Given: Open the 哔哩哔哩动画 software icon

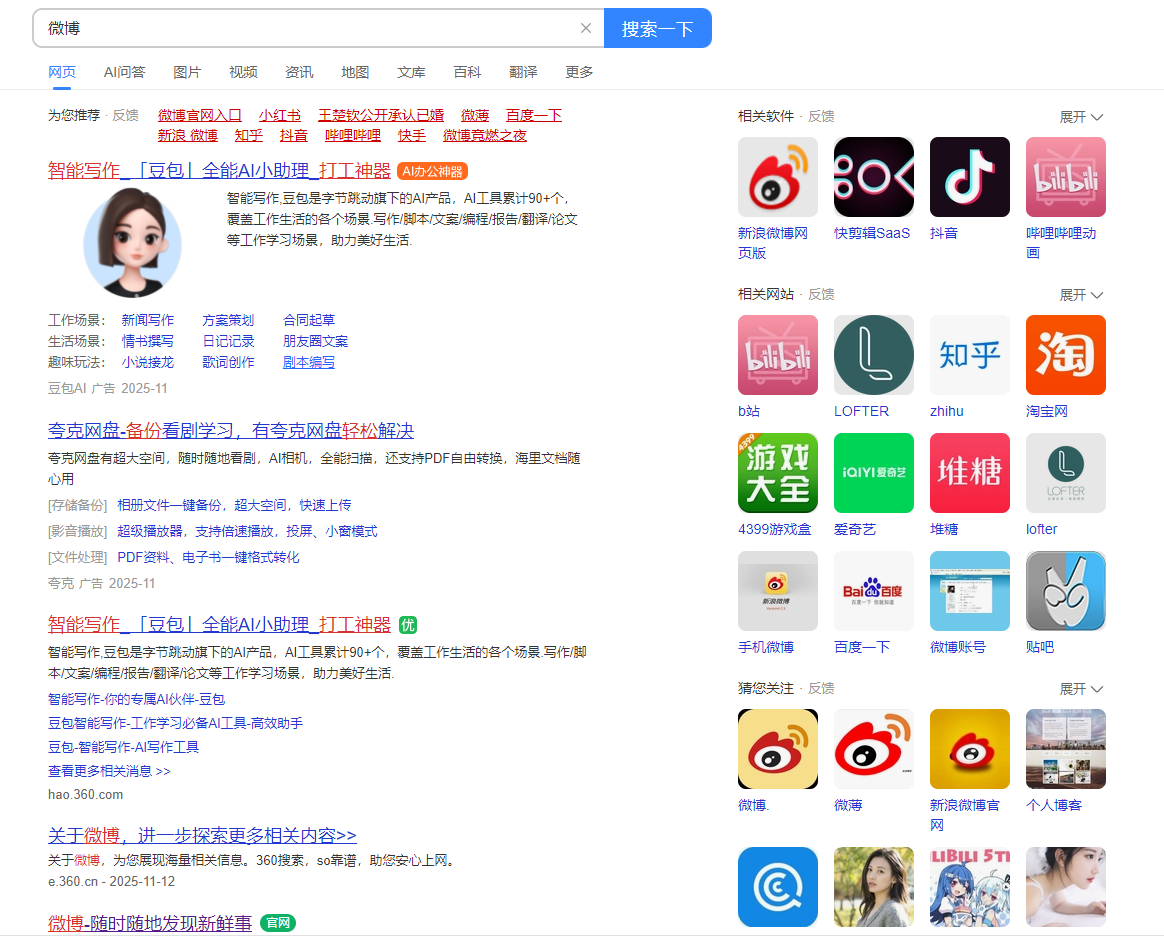Looking at the screenshot, I should point(1065,177).
